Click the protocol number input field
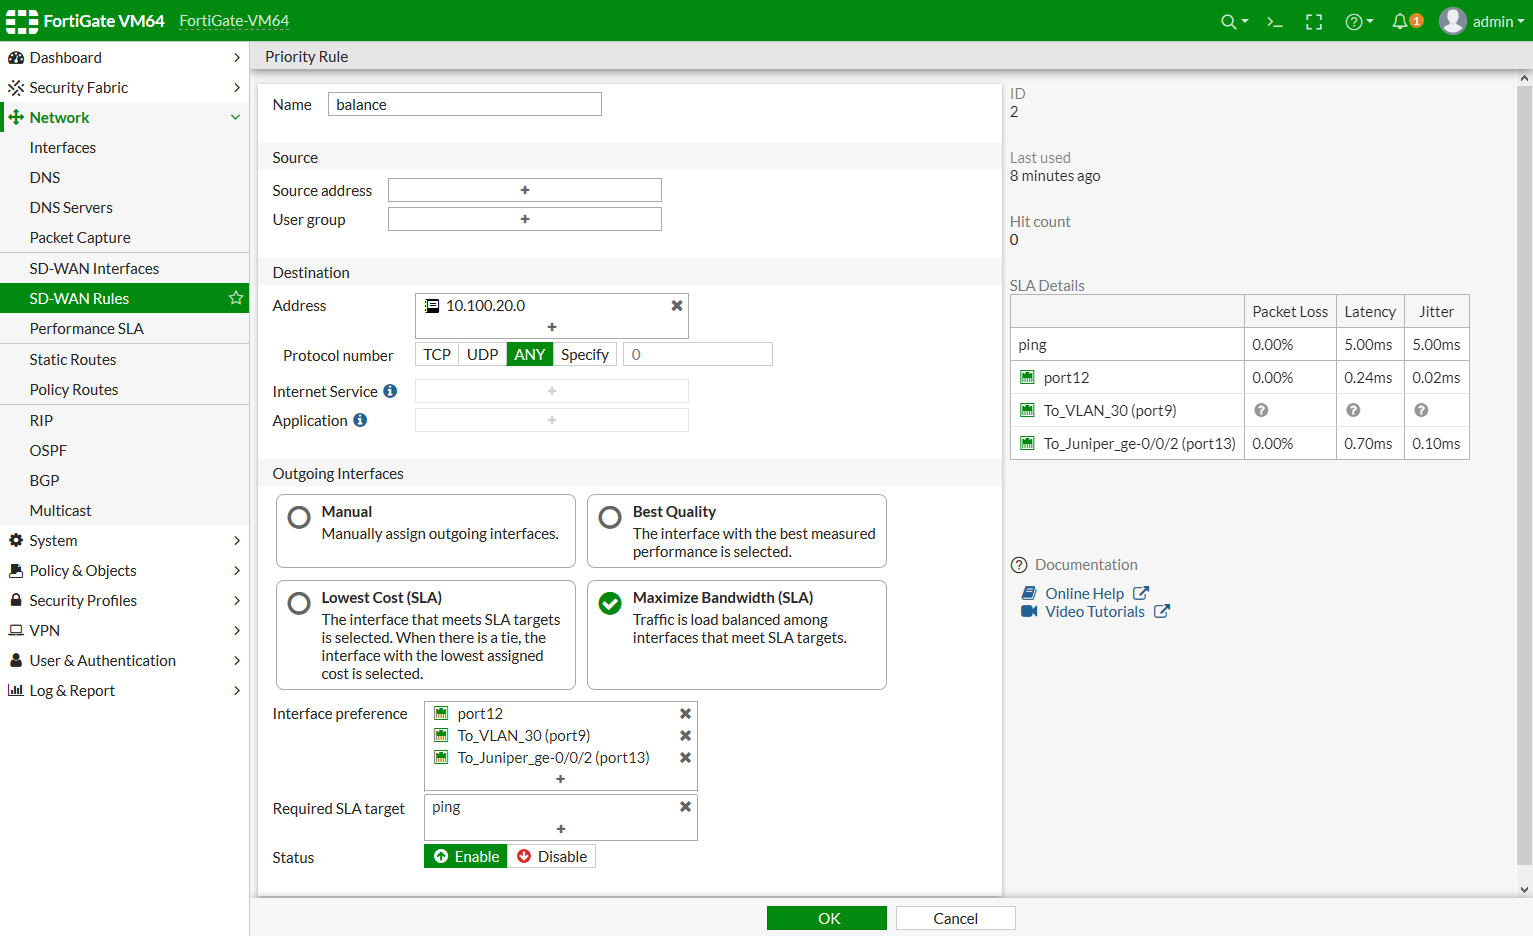The image size is (1533, 936). coord(698,354)
